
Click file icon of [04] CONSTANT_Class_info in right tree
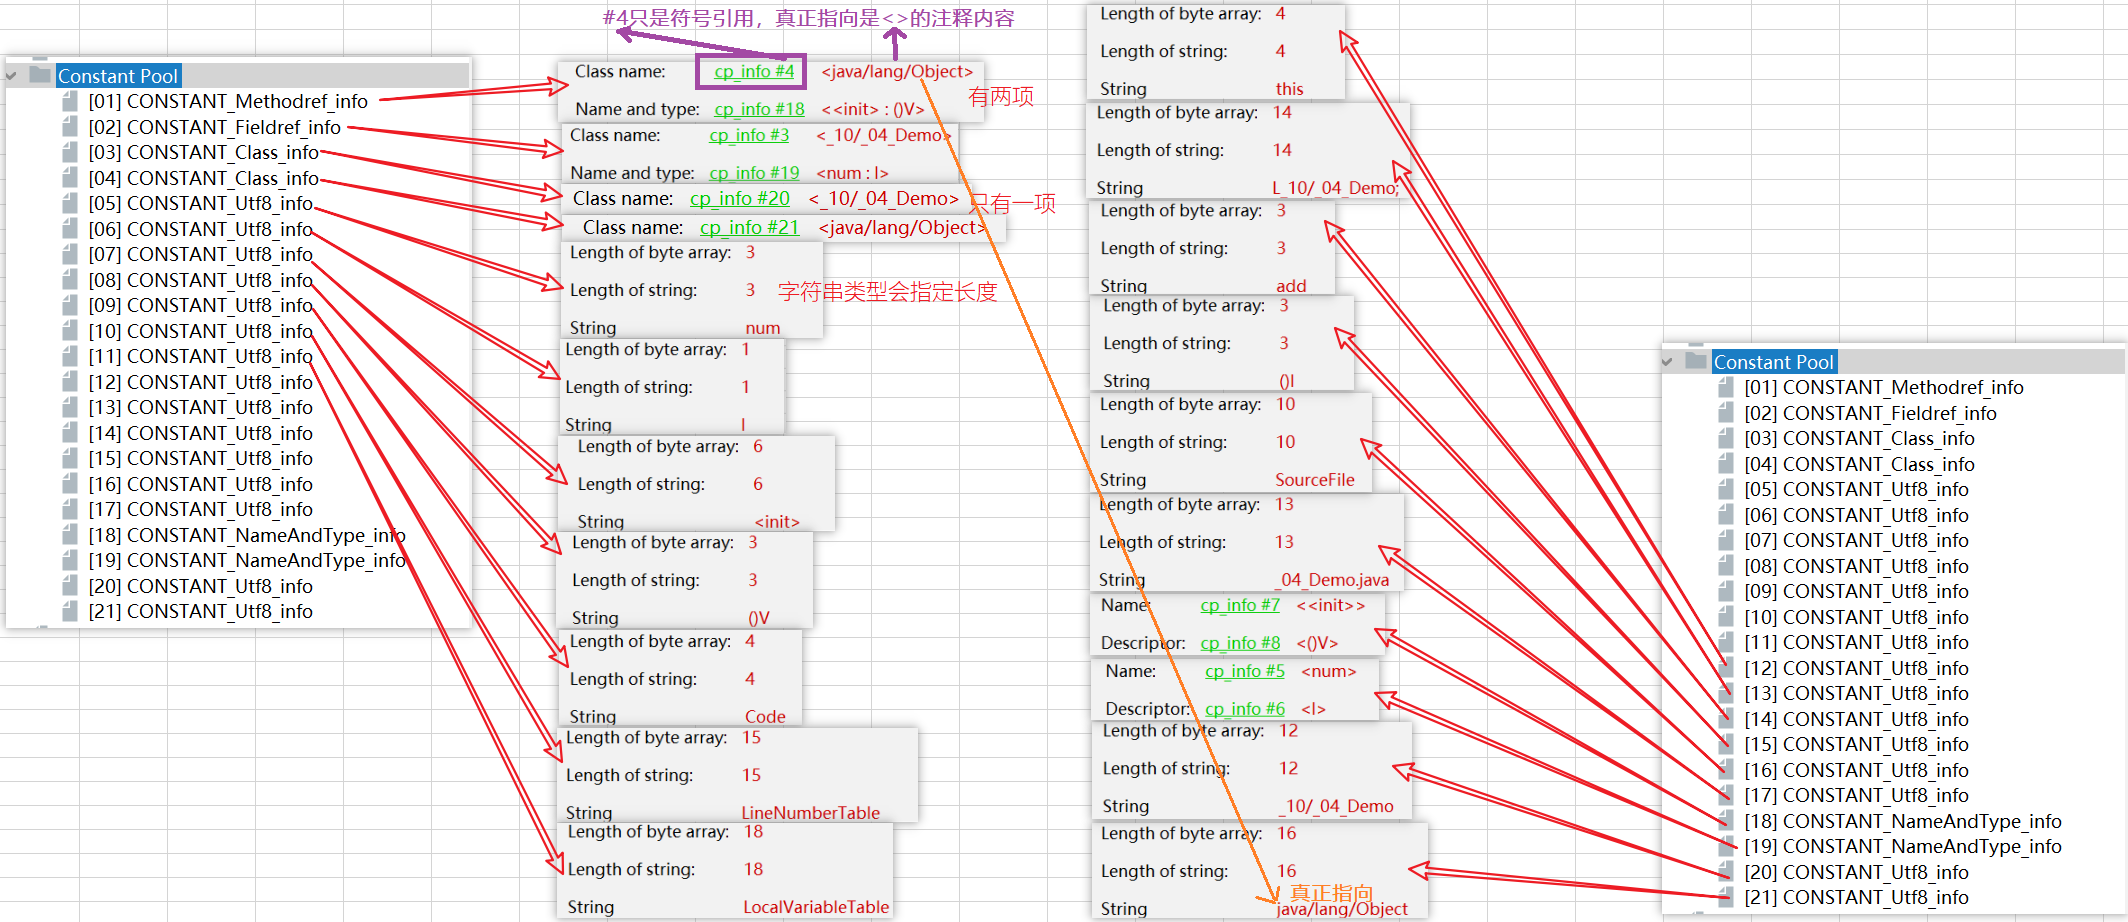pos(1726,464)
